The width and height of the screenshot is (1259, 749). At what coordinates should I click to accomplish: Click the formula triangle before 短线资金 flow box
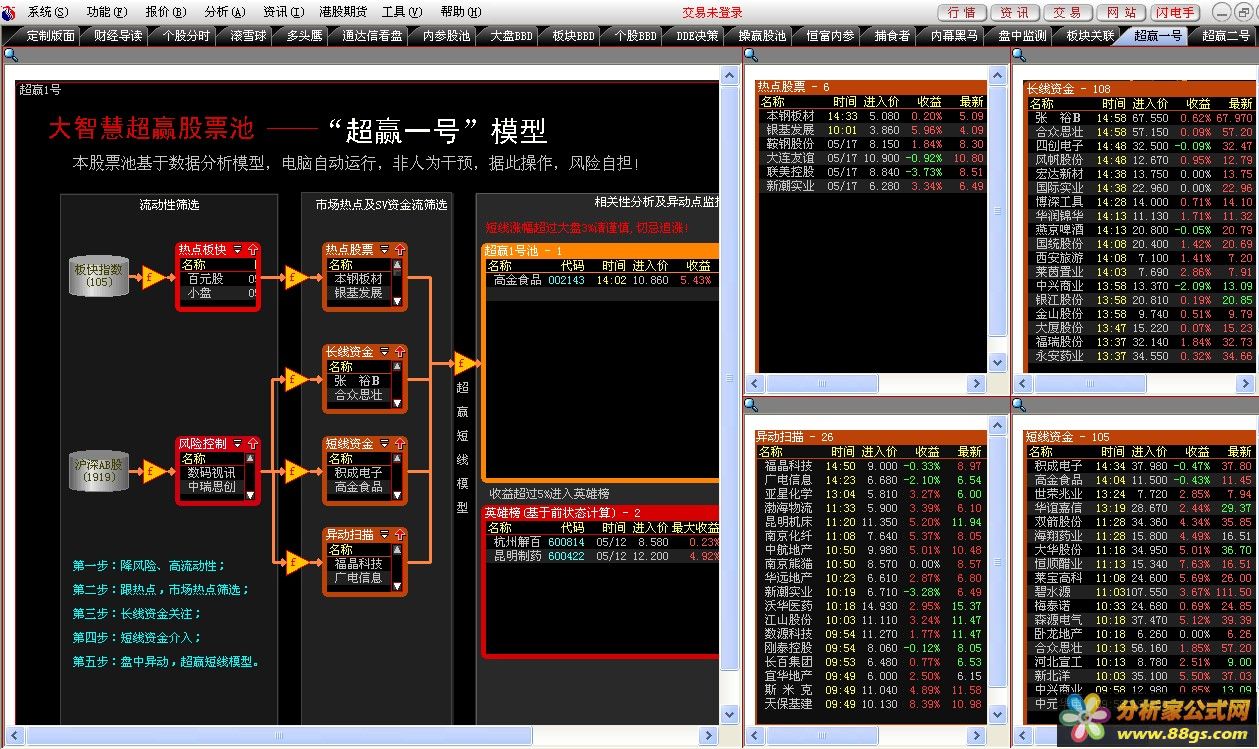click(296, 471)
